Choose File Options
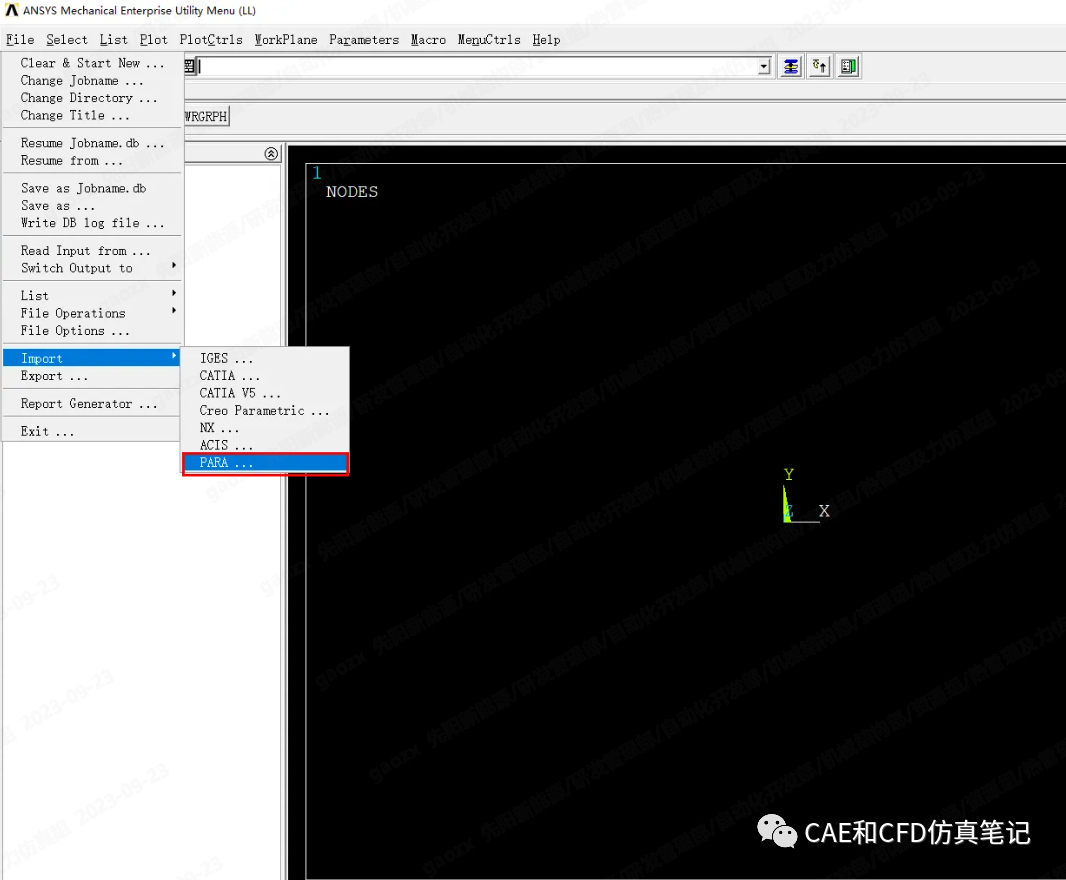1066x880 pixels. [x=92, y=331]
